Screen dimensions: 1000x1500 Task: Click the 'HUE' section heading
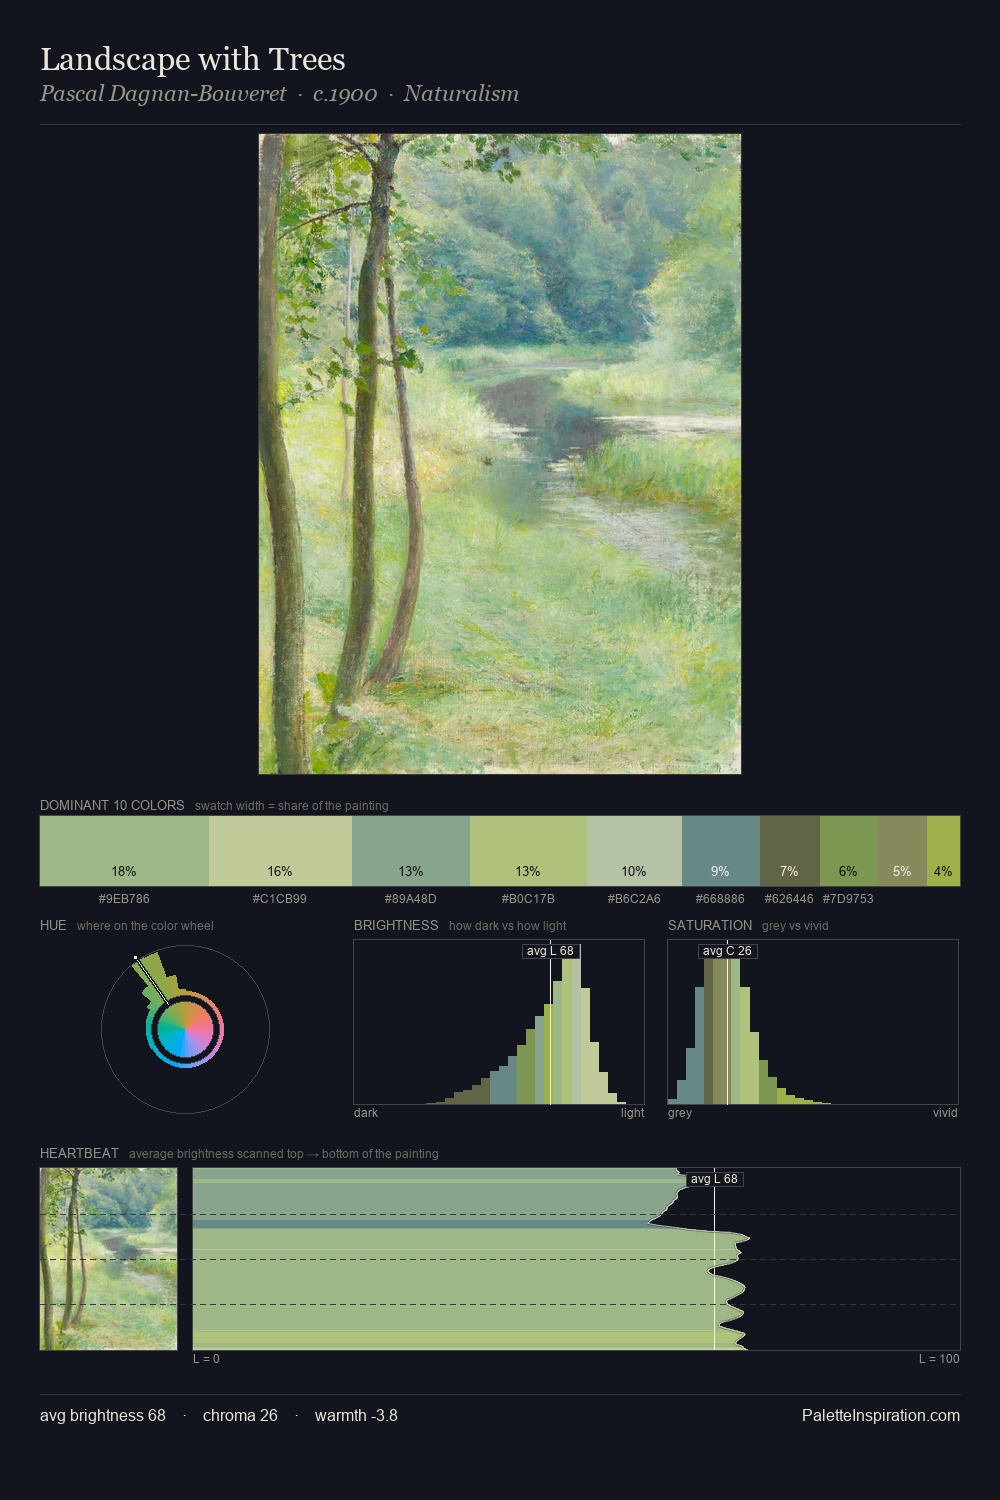(x=53, y=925)
